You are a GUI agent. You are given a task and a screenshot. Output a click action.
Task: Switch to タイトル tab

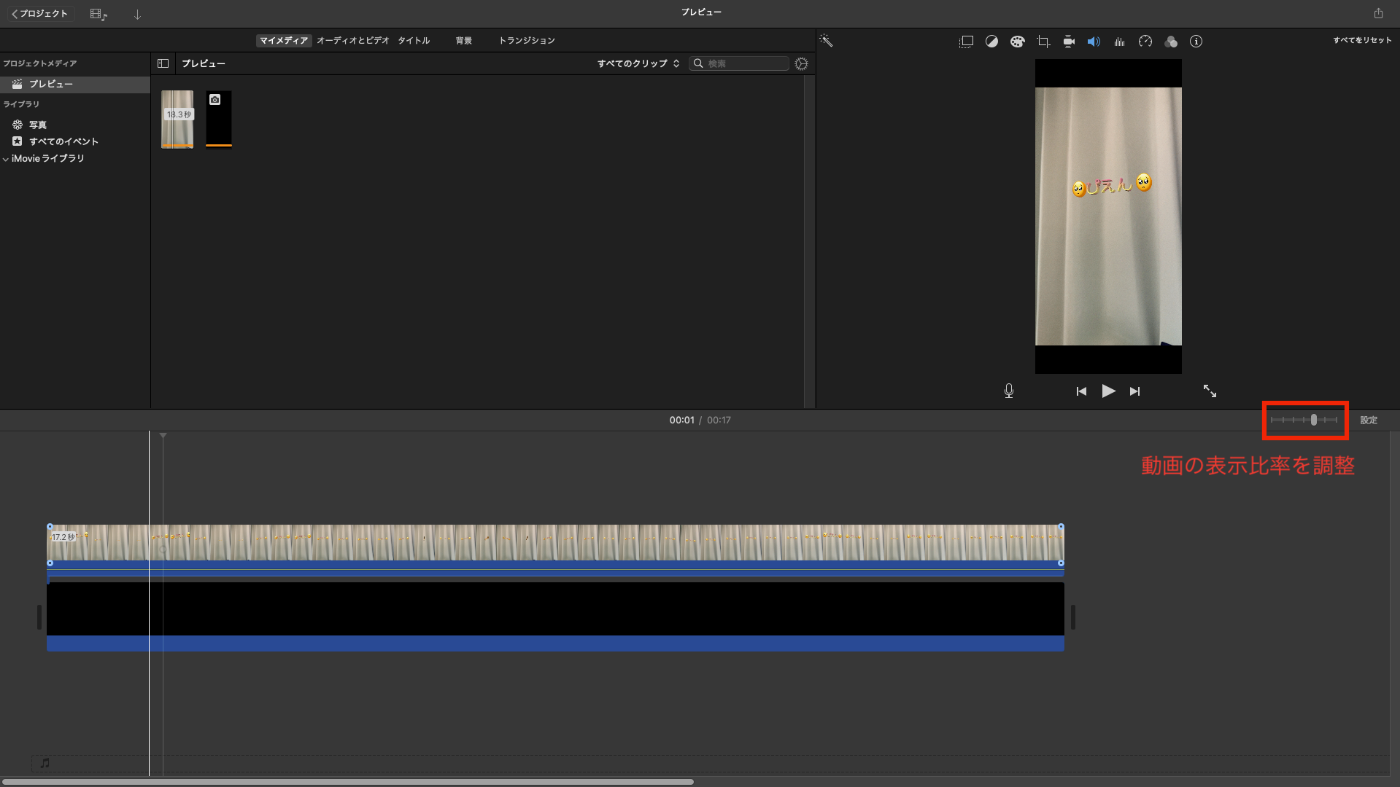414,41
